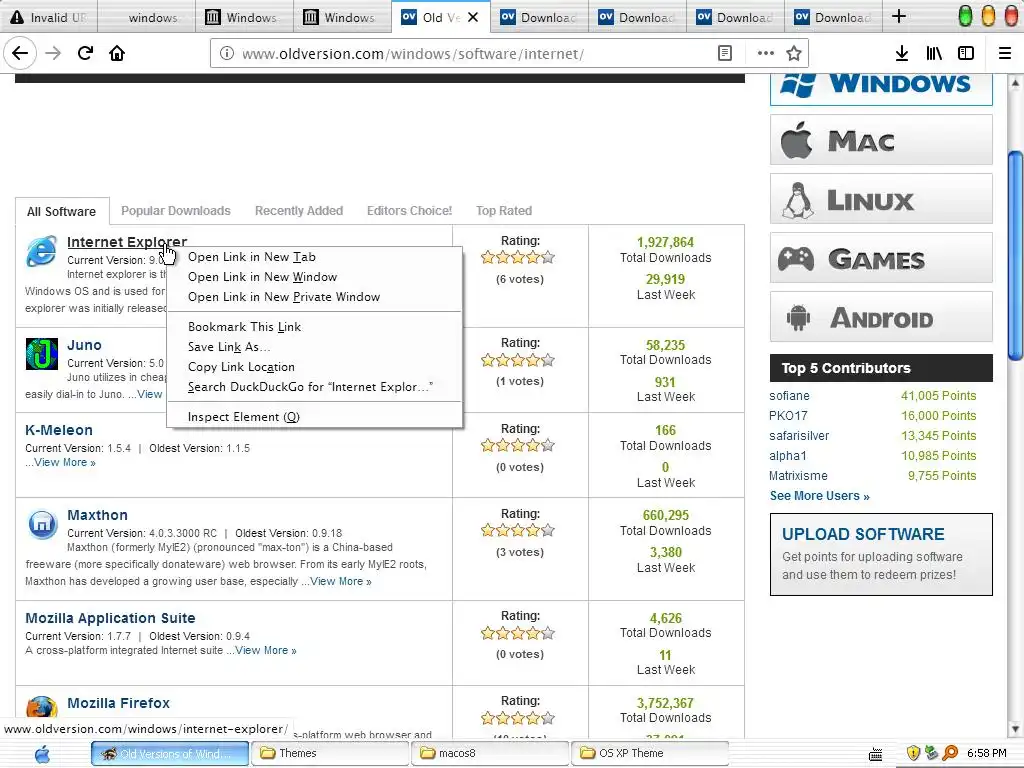Click the scrollbar down arrow

pyautogui.click(x=1015, y=729)
